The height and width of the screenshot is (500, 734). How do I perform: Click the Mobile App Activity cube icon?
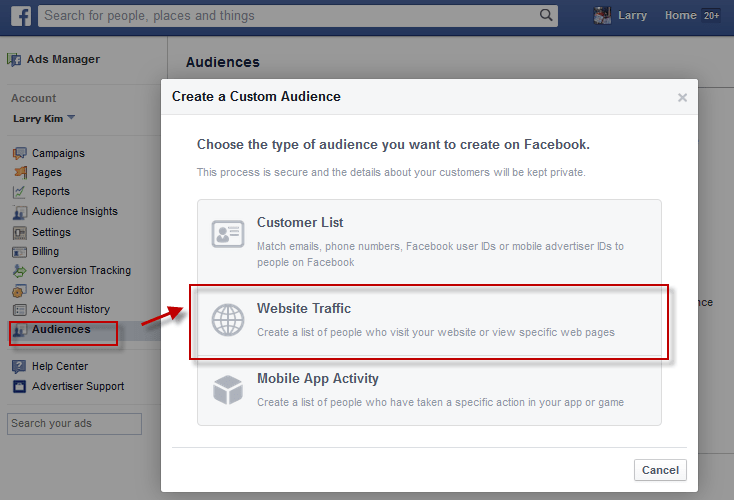click(228, 390)
